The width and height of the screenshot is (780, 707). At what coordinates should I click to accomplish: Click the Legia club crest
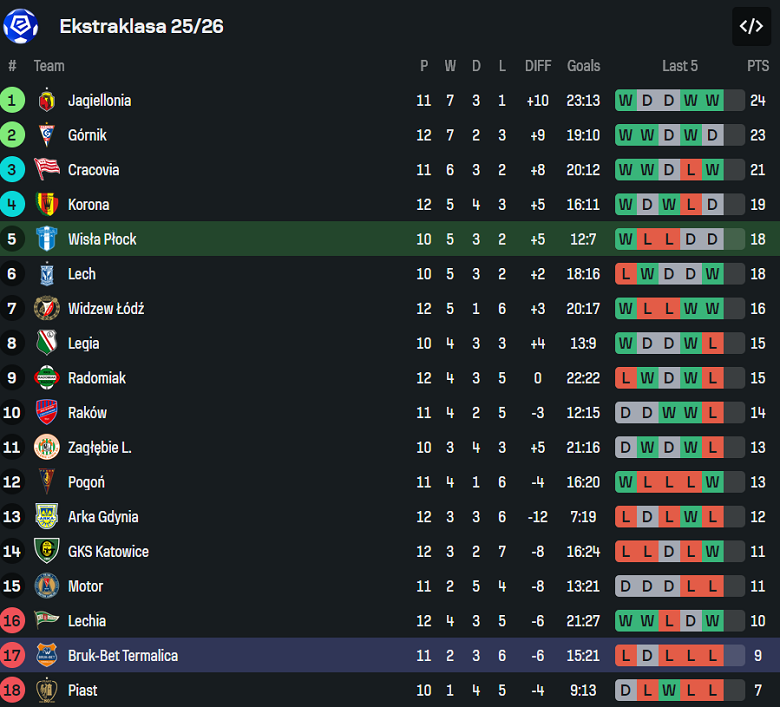coord(46,344)
